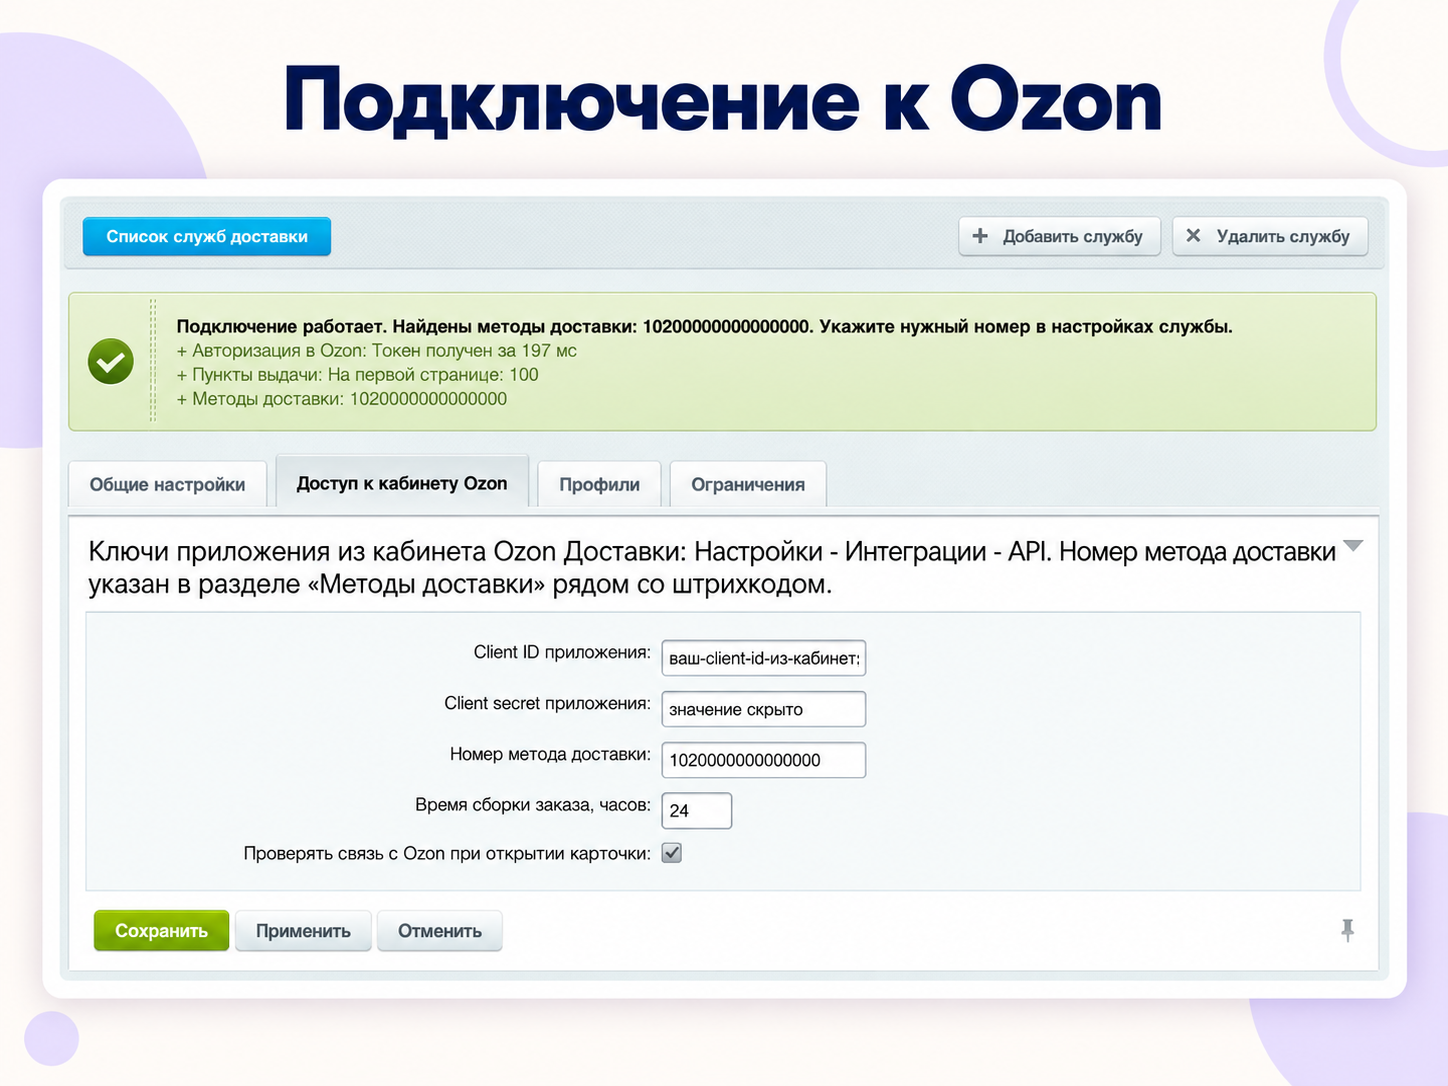Click the 'Методы доставки: 1020000000000000' line
Screen dimensions: 1448x1086
[342, 399]
